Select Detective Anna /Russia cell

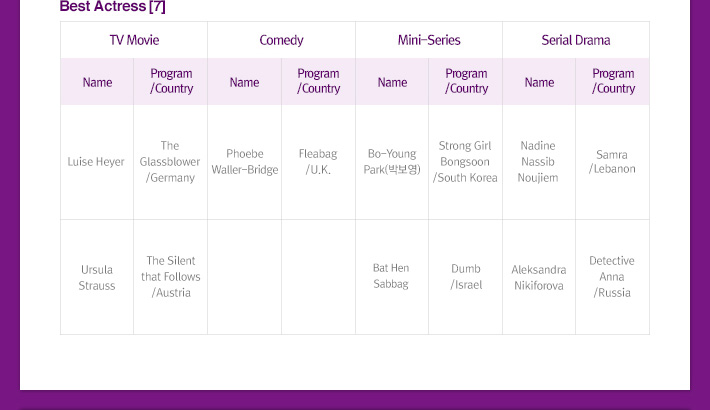[612, 277]
